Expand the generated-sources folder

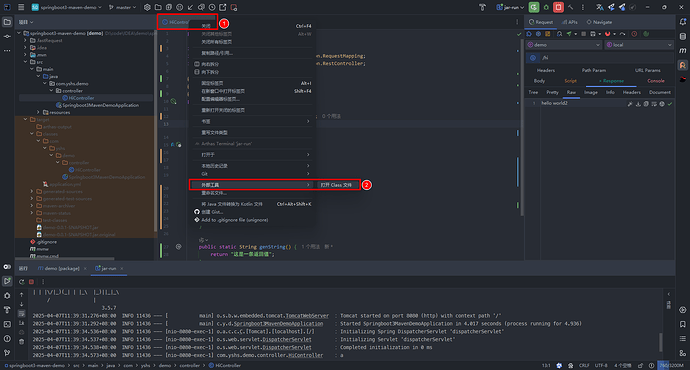[32, 191]
